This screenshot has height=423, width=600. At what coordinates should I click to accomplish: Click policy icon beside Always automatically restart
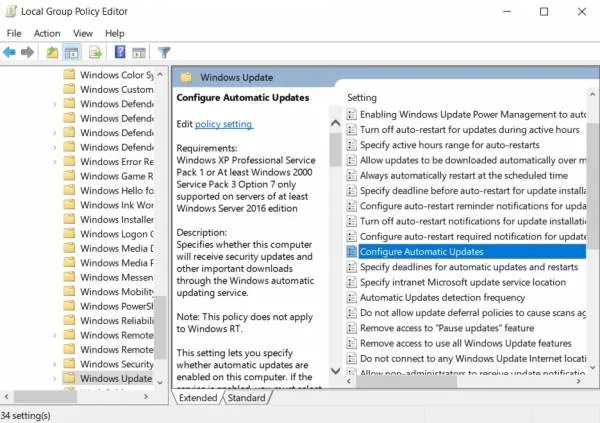pos(351,175)
